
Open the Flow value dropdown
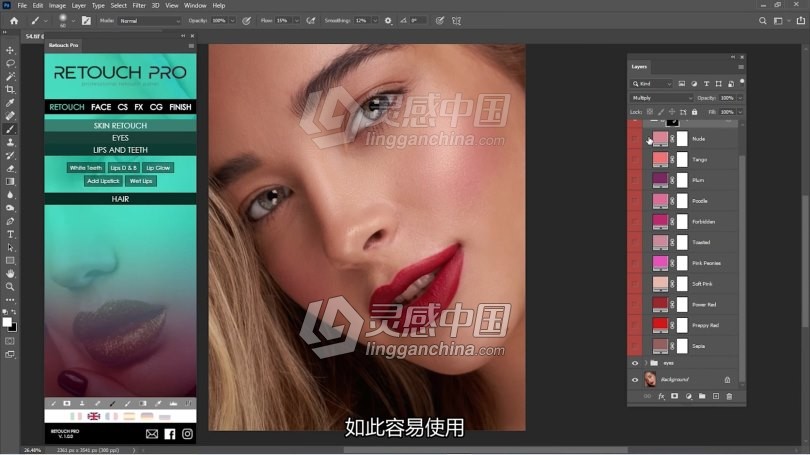(x=297, y=21)
